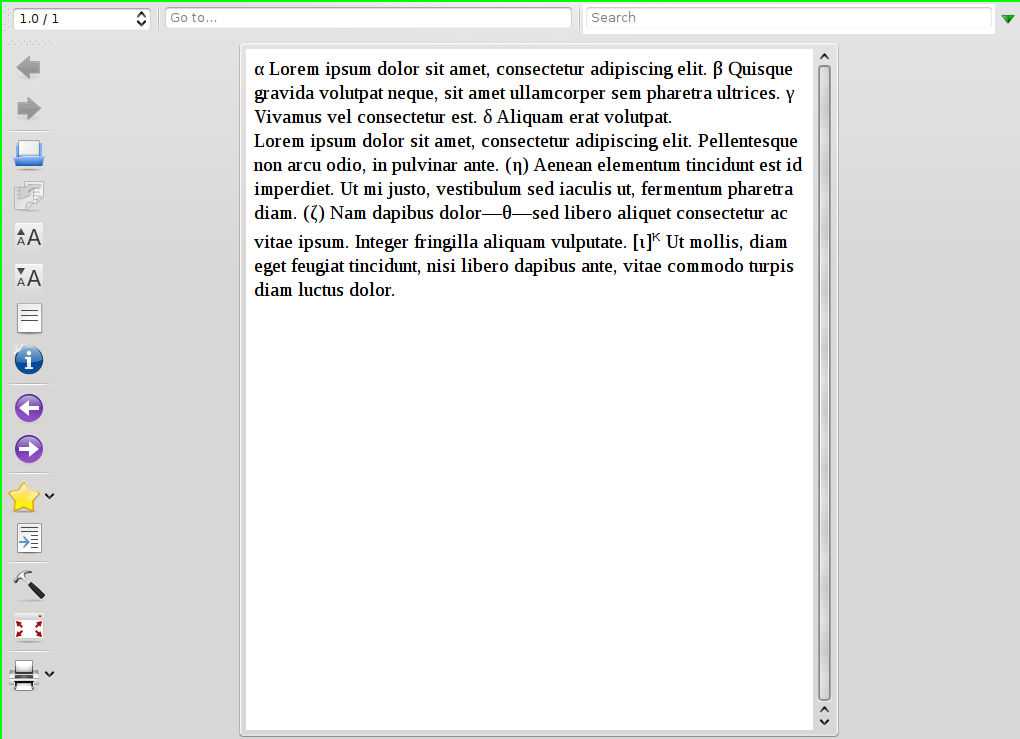Click scrollbar page-up arrow at bottom
Viewport: 1020px width, 739px height.
tap(824, 710)
